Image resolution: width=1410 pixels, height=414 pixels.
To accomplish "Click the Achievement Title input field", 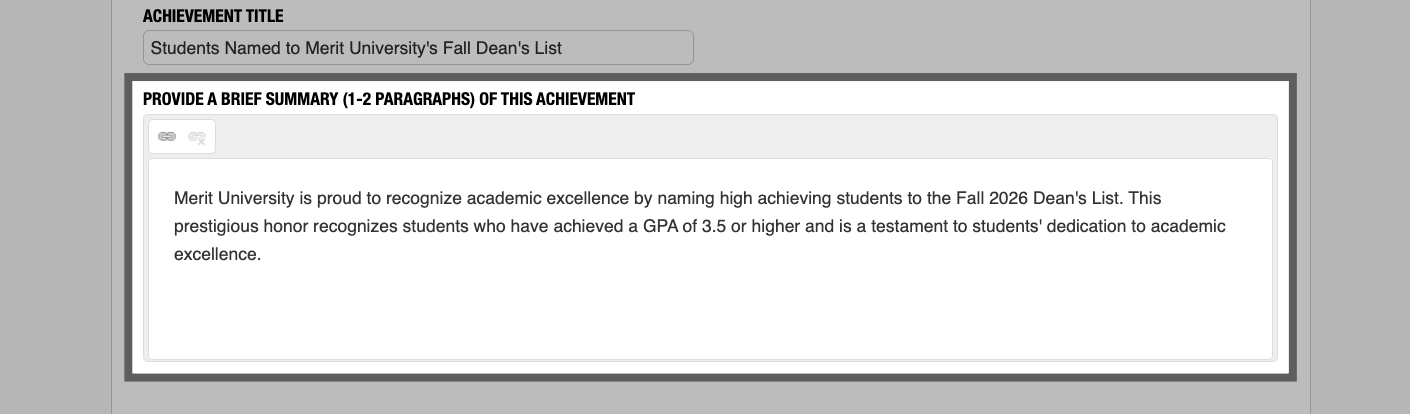I will tap(418, 48).
